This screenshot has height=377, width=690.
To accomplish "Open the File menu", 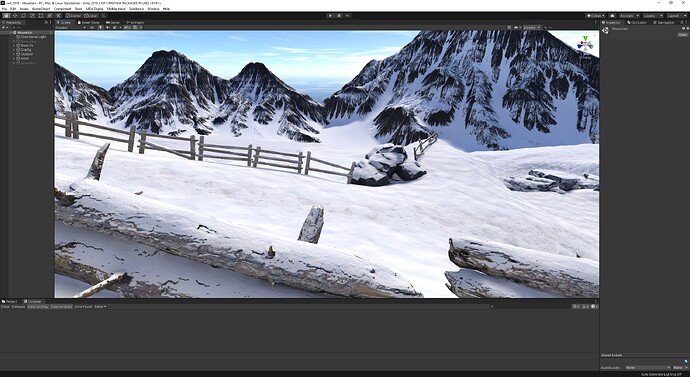I will point(4,8).
